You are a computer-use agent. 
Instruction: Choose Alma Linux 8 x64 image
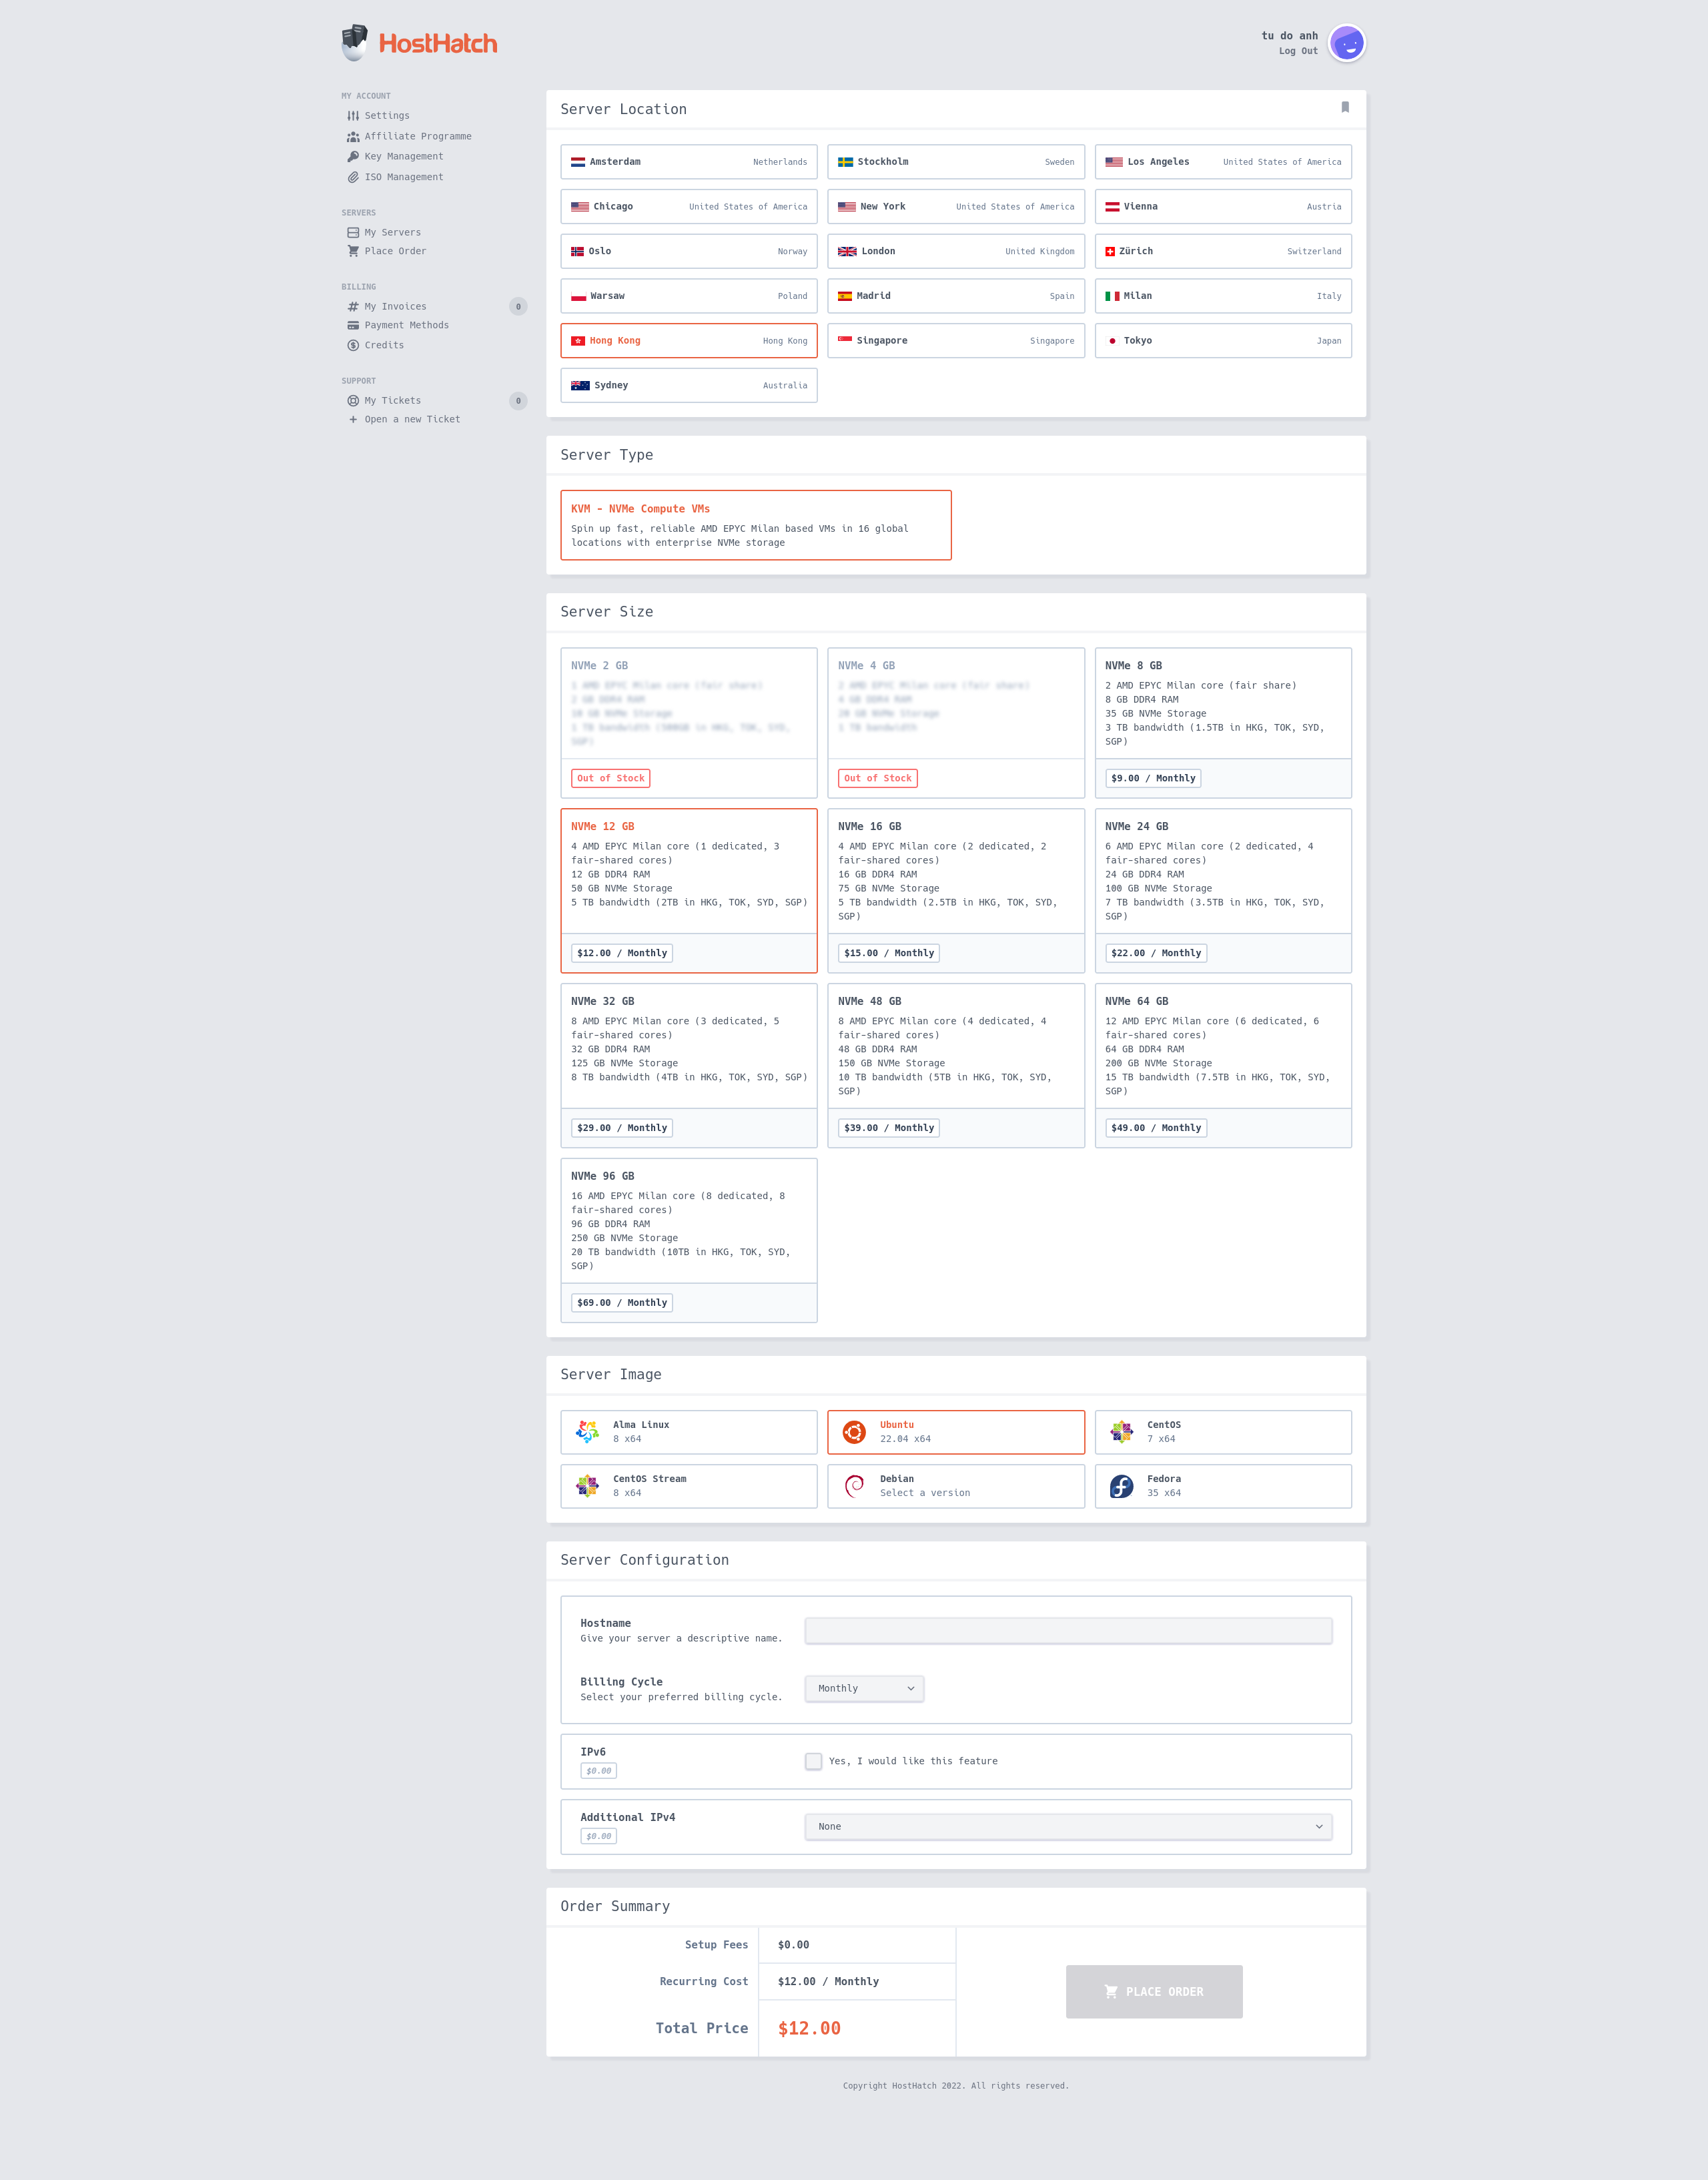[689, 1432]
